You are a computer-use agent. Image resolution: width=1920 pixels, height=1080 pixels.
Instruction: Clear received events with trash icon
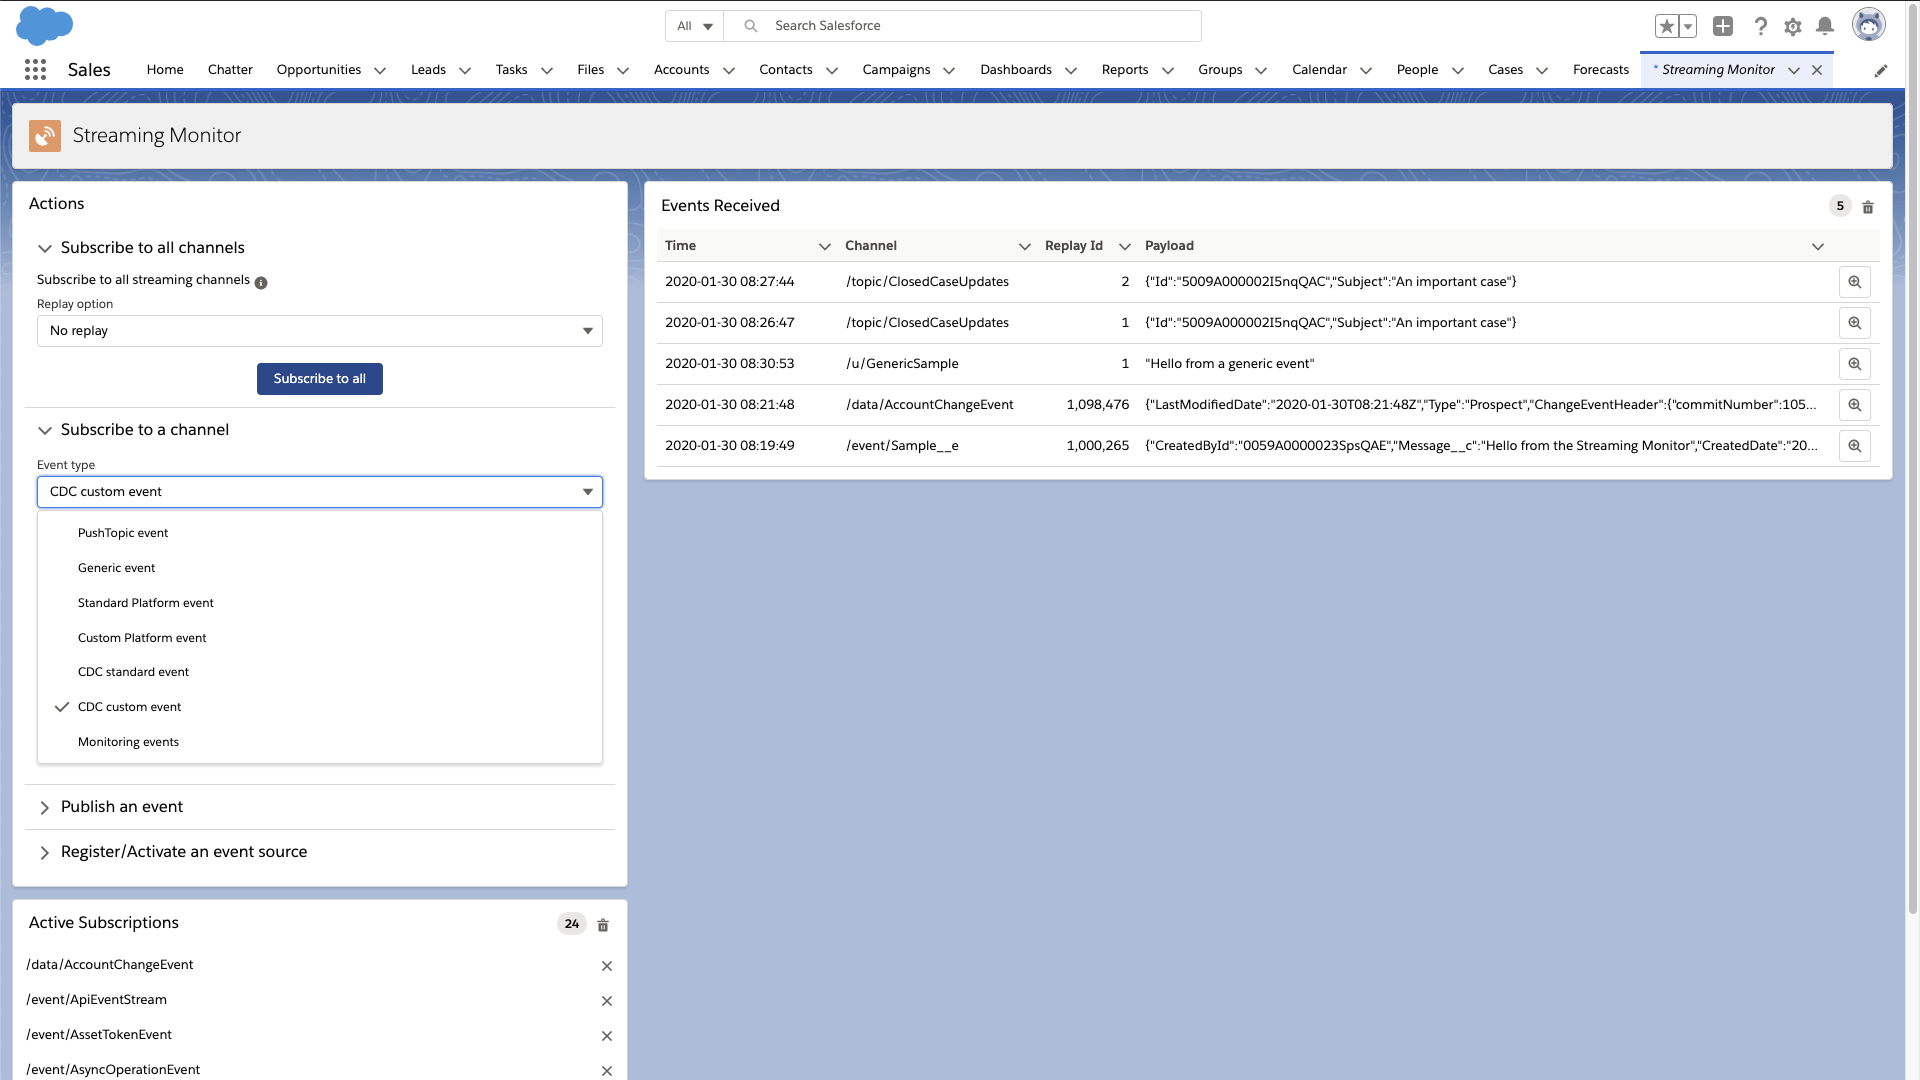[x=1868, y=207]
